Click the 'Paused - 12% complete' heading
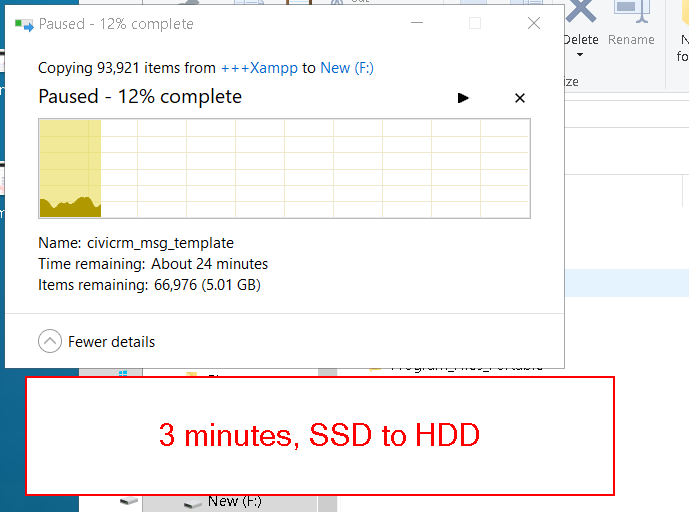 click(x=140, y=97)
